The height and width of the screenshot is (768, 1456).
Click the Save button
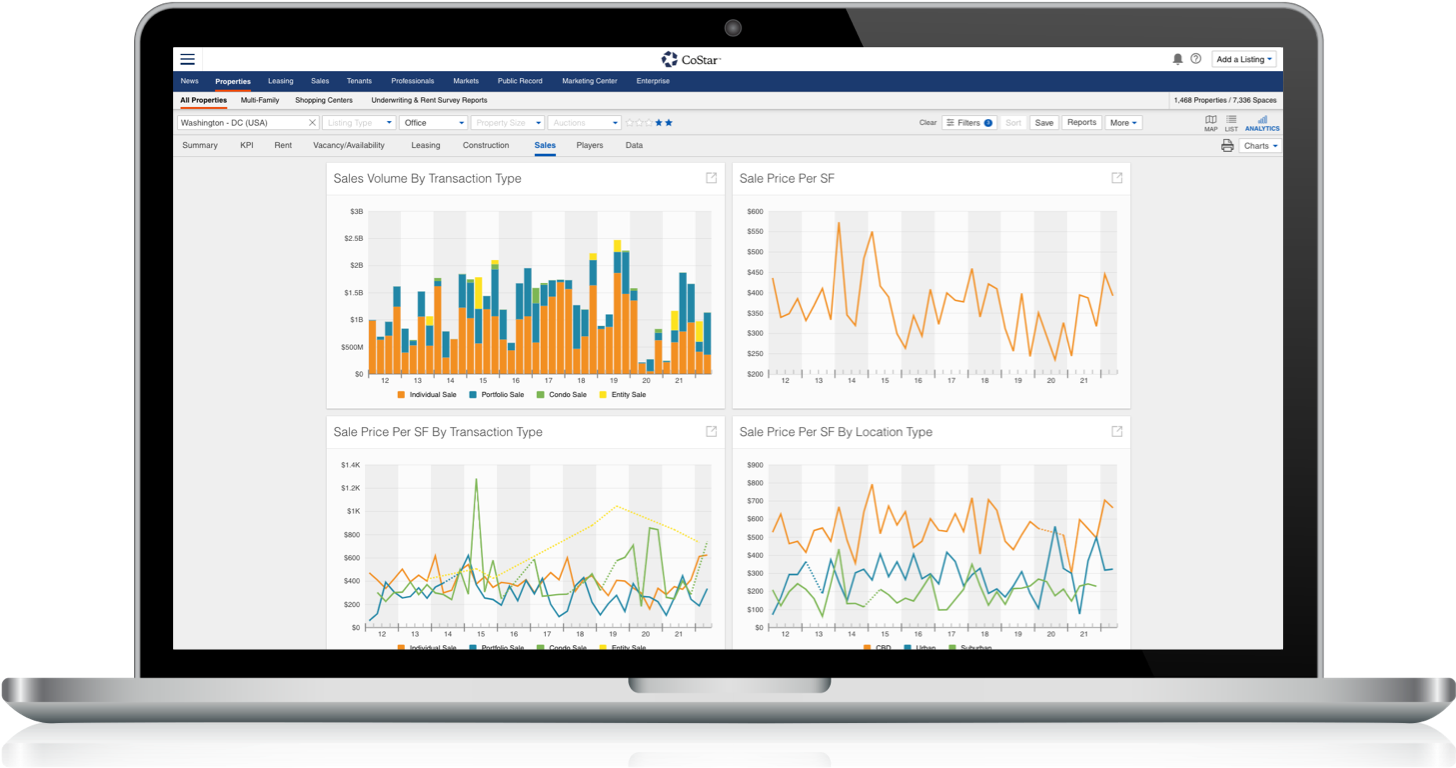1044,123
